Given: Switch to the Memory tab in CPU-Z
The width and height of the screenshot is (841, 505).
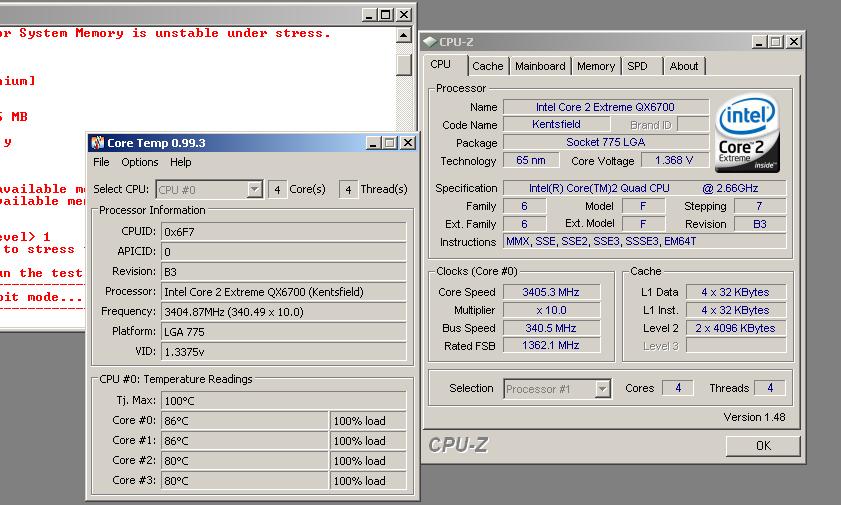Looking at the screenshot, I should 596,66.
